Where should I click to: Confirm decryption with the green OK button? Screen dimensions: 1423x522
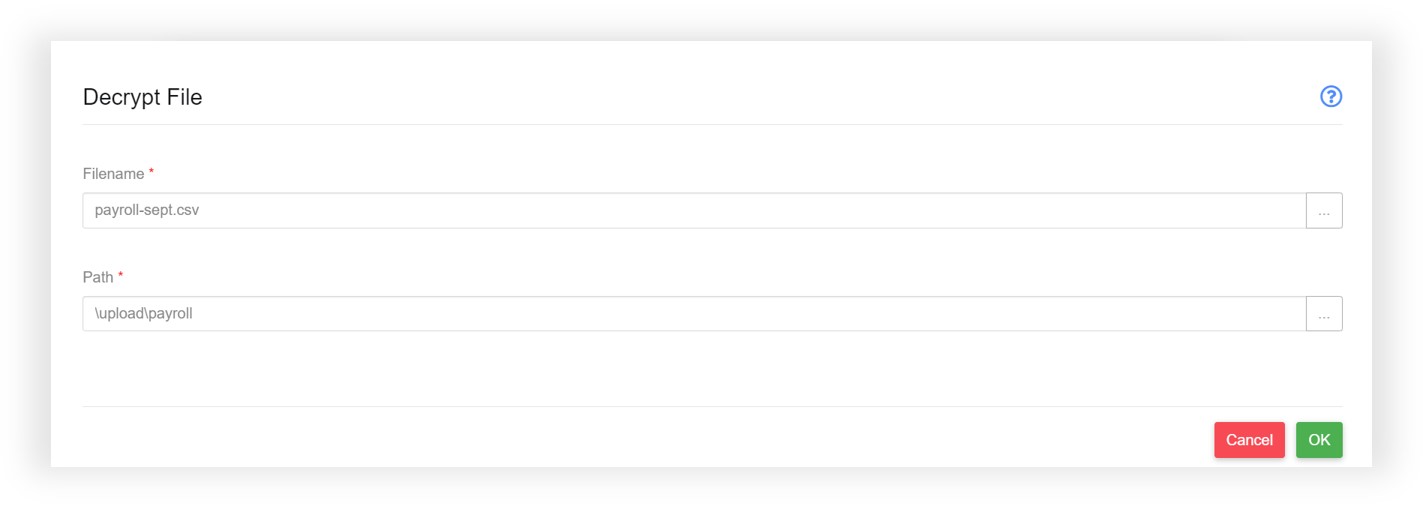pyautogui.click(x=1319, y=440)
